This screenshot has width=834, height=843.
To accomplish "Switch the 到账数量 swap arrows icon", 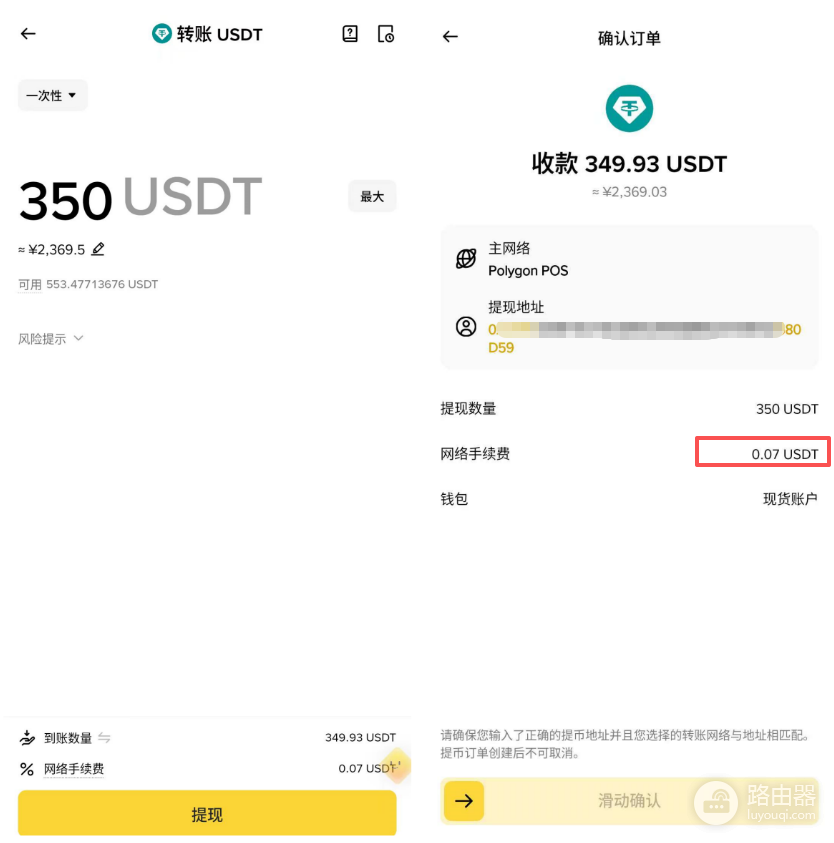I will pos(104,738).
